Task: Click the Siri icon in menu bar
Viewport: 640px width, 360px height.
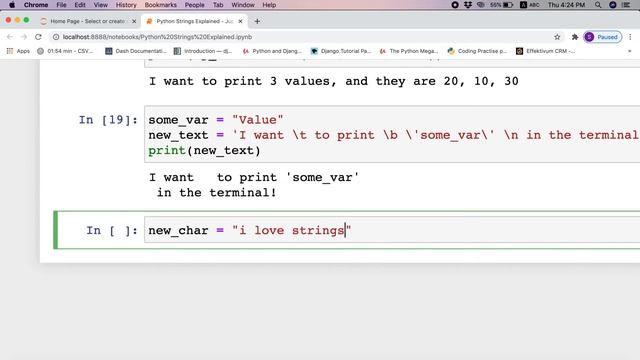Action: pos(613,5)
